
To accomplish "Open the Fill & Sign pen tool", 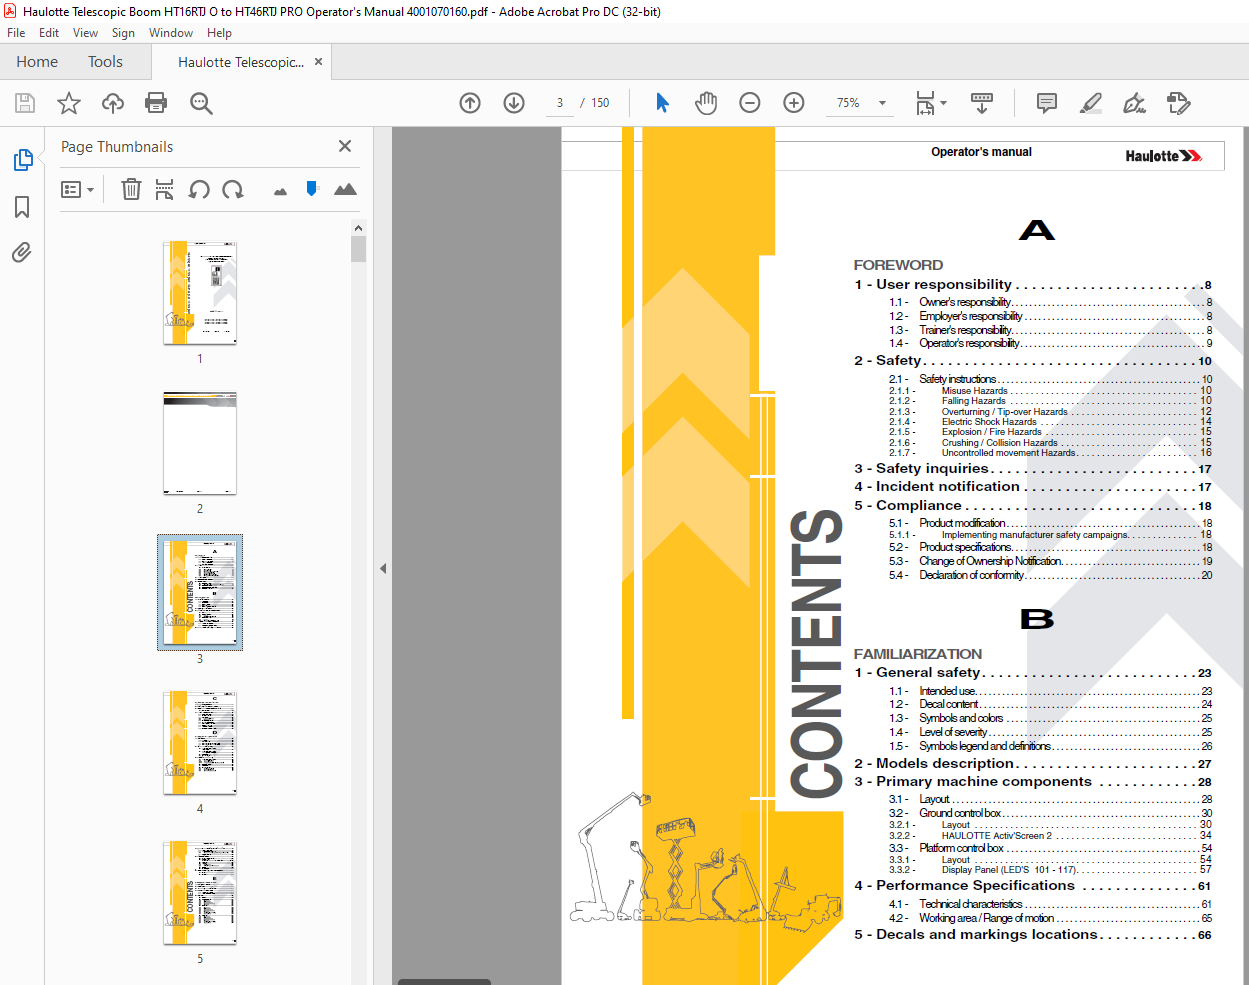I will point(1135,103).
